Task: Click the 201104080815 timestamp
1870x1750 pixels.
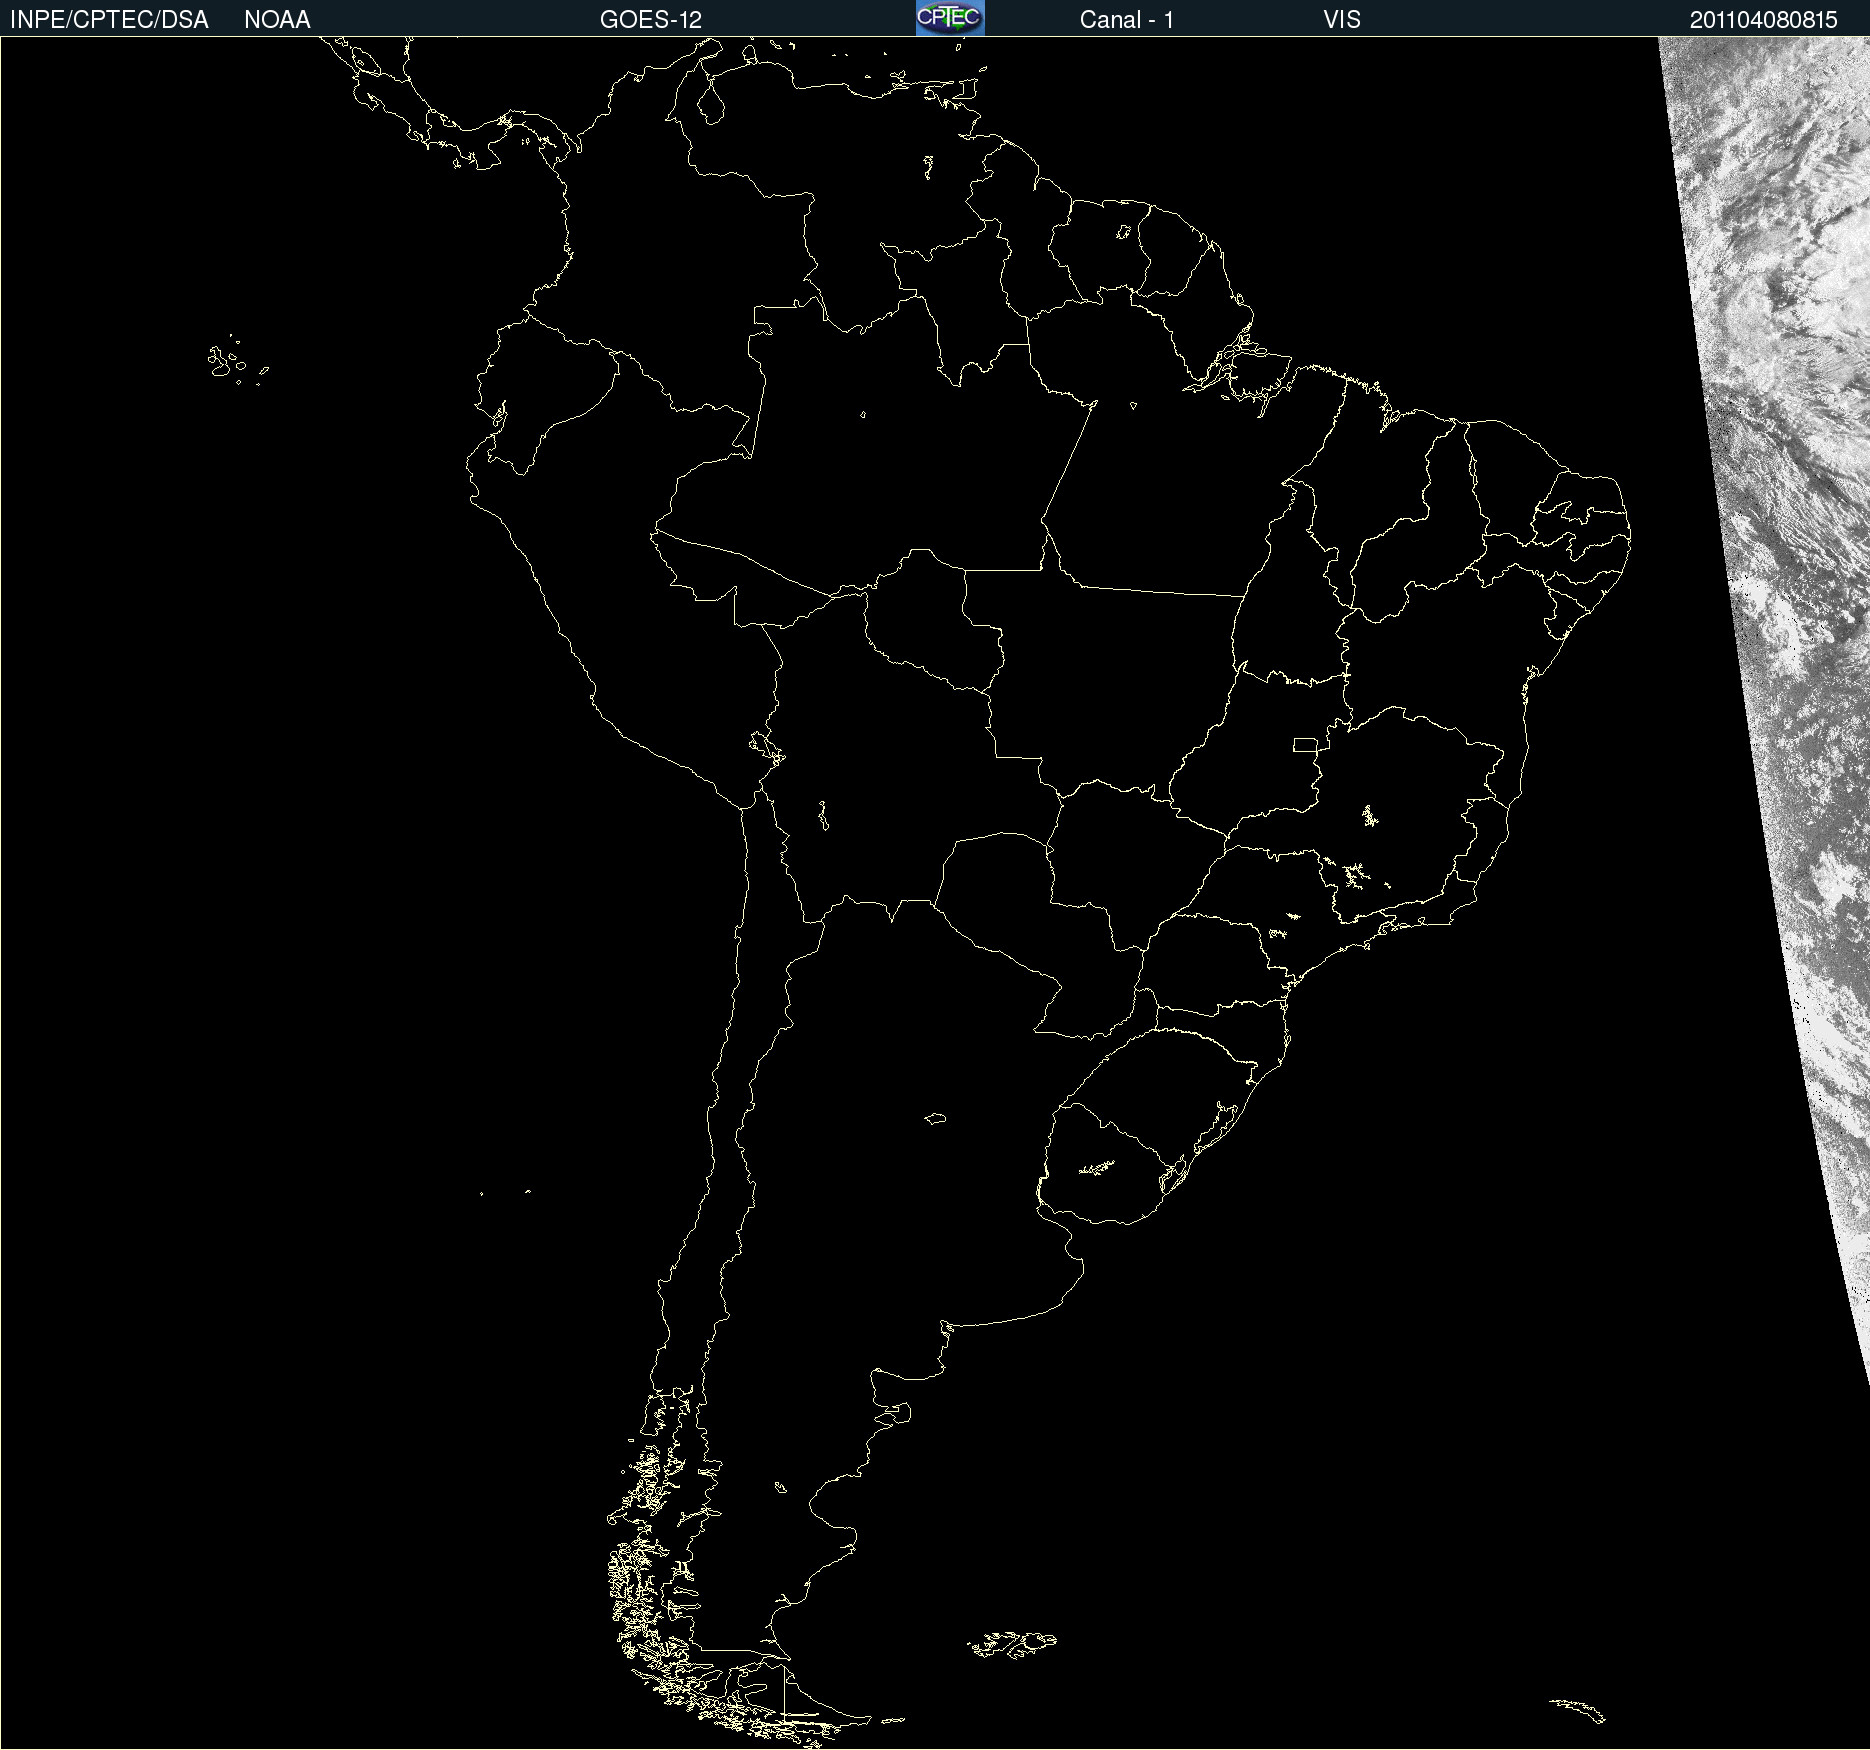Action: [1764, 20]
